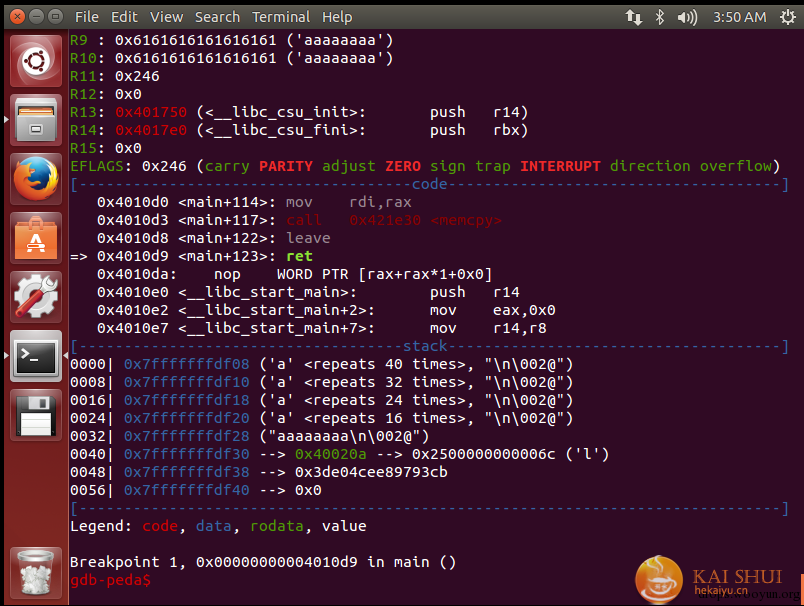
Task: Open the Search menu
Action: point(217,17)
